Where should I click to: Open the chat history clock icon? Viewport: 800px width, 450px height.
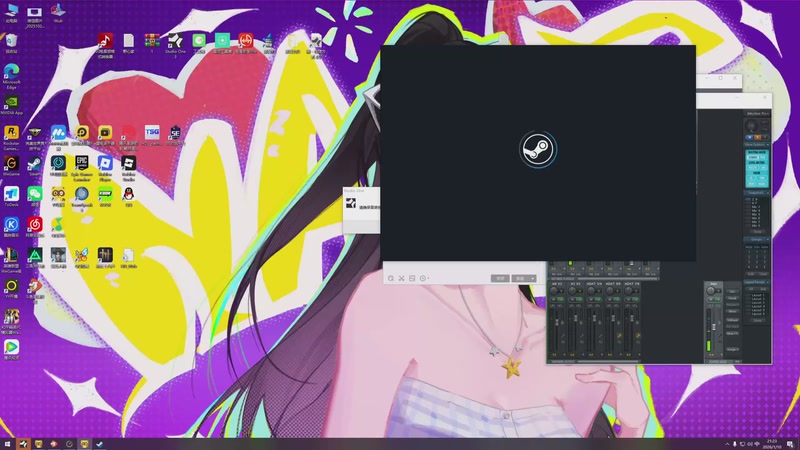[423, 278]
